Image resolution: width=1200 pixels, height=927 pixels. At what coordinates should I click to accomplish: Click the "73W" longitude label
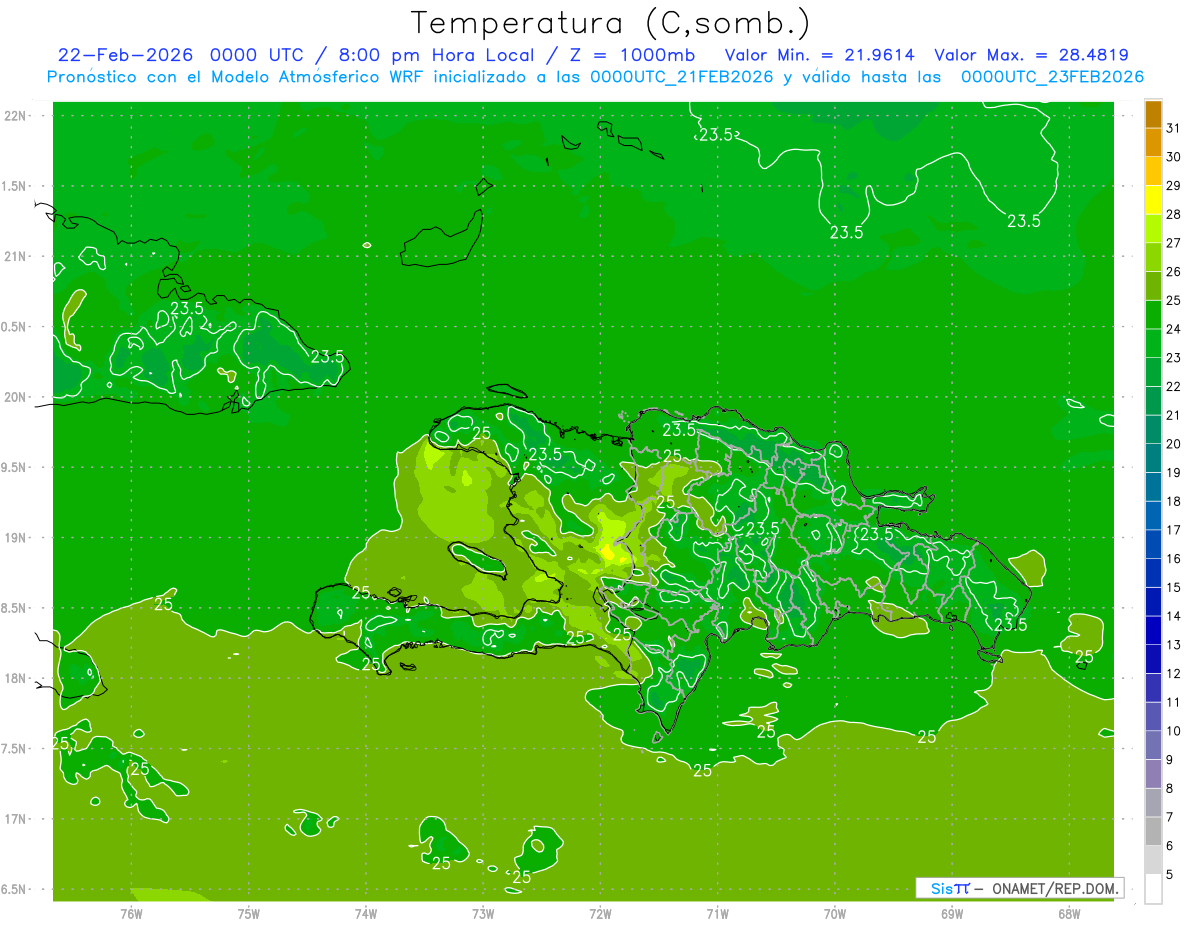click(x=483, y=913)
